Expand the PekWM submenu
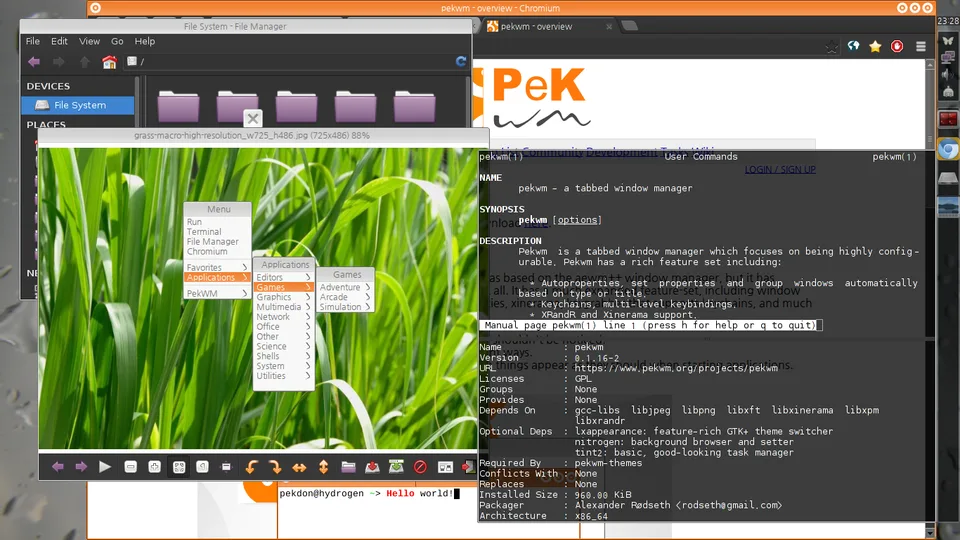Image resolution: width=960 pixels, height=540 pixels. pyautogui.click(x=217, y=293)
